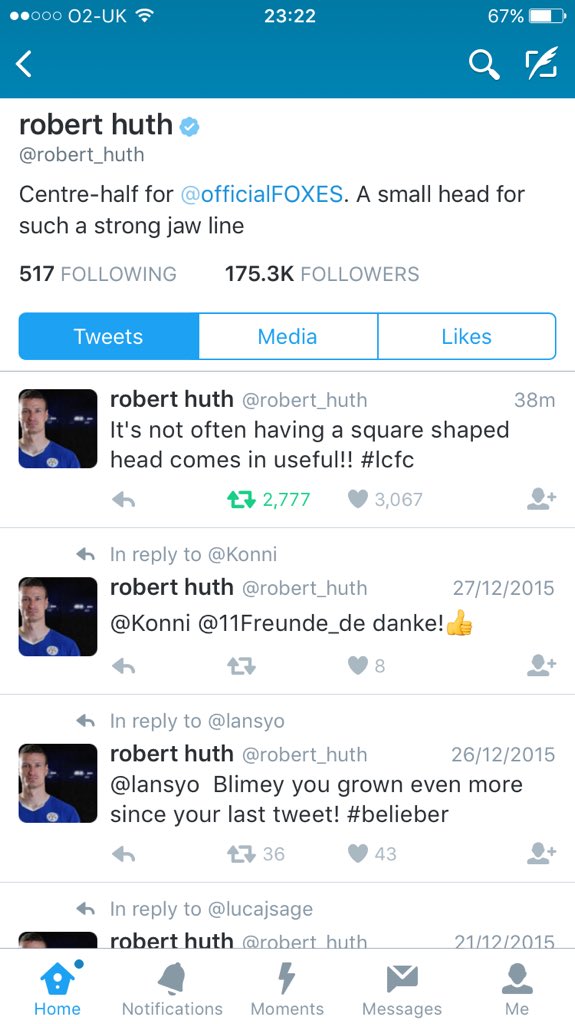This screenshot has width=575, height=1024.
Task: Open the @officialFOXES link in bio
Action: coord(261,194)
